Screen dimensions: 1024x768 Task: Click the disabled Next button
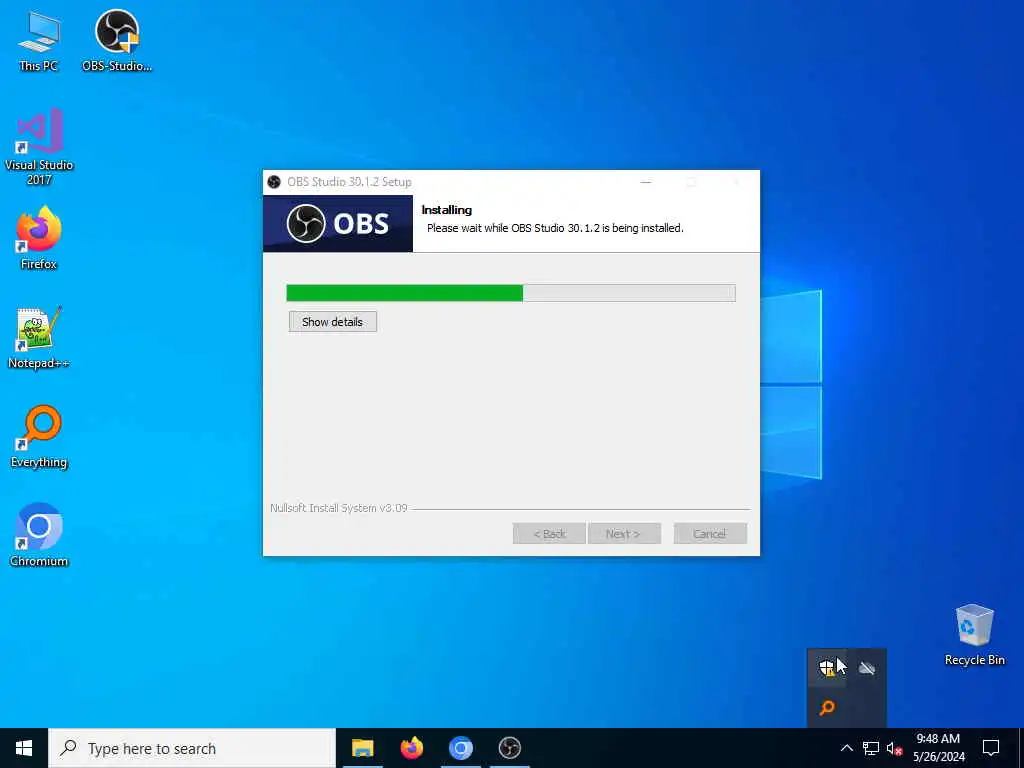(624, 534)
